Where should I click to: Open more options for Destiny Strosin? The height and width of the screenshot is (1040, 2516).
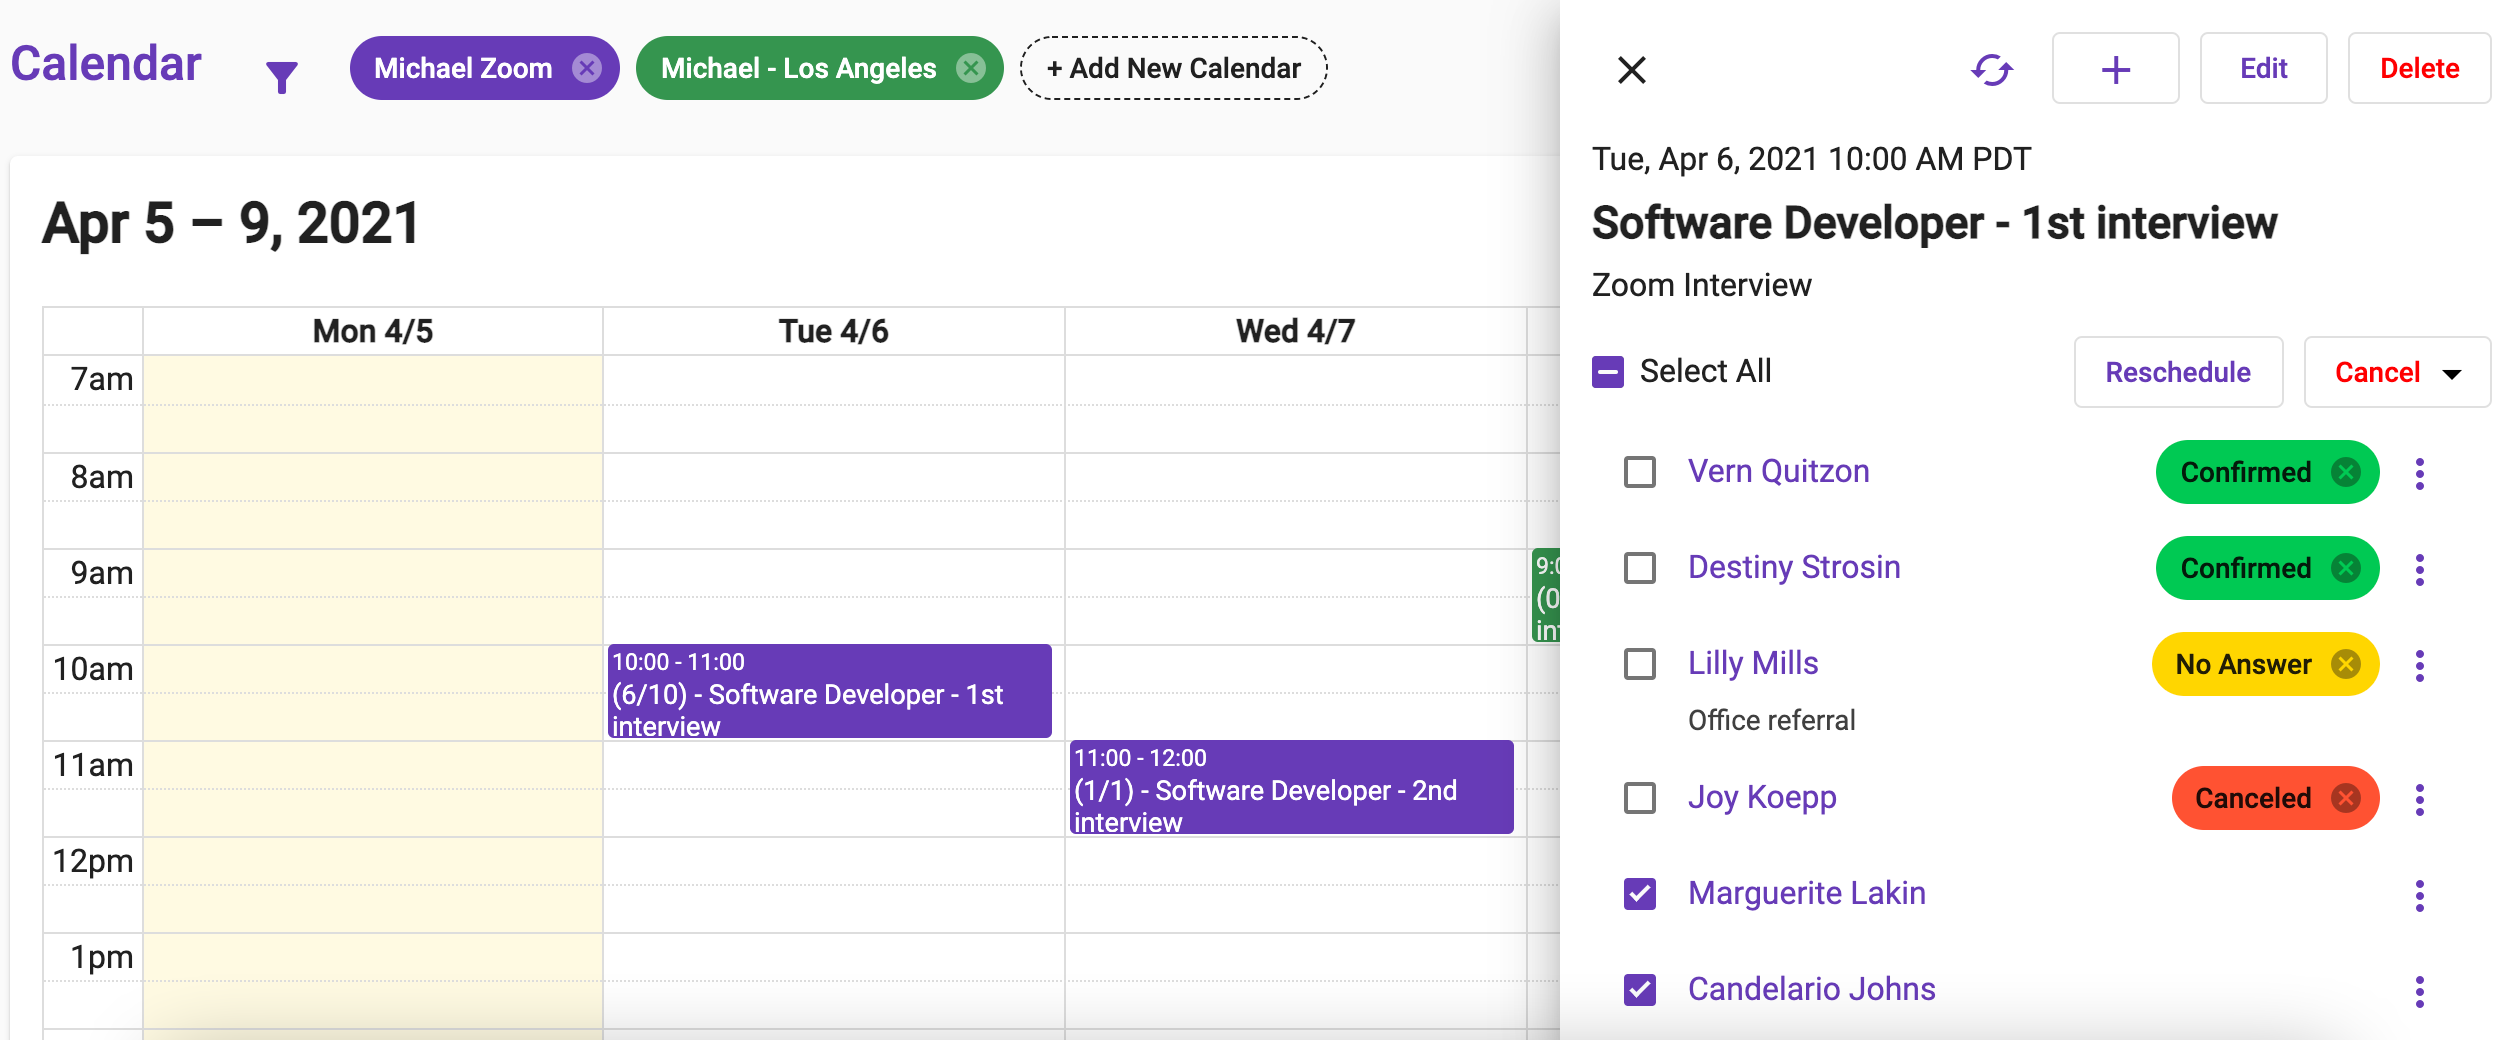click(x=2420, y=569)
